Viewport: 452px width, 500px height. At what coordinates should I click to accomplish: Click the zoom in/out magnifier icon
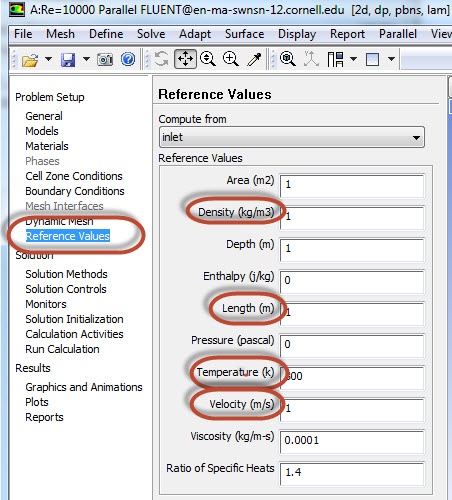click(208, 59)
